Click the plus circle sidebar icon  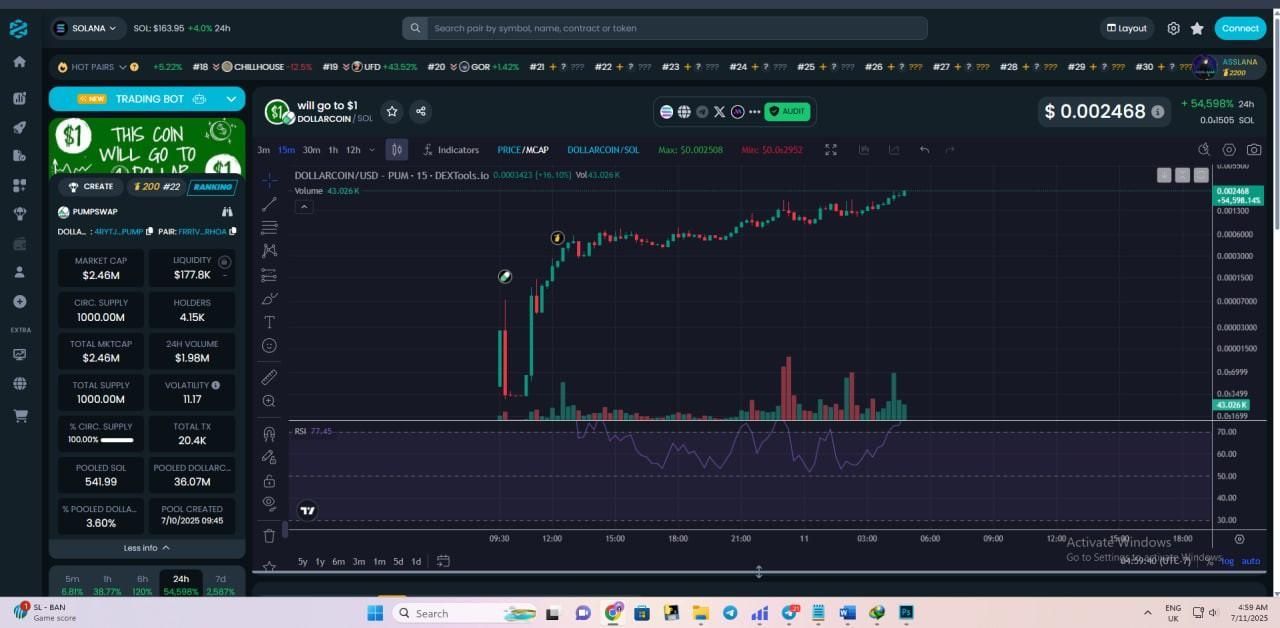pos(19,302)
